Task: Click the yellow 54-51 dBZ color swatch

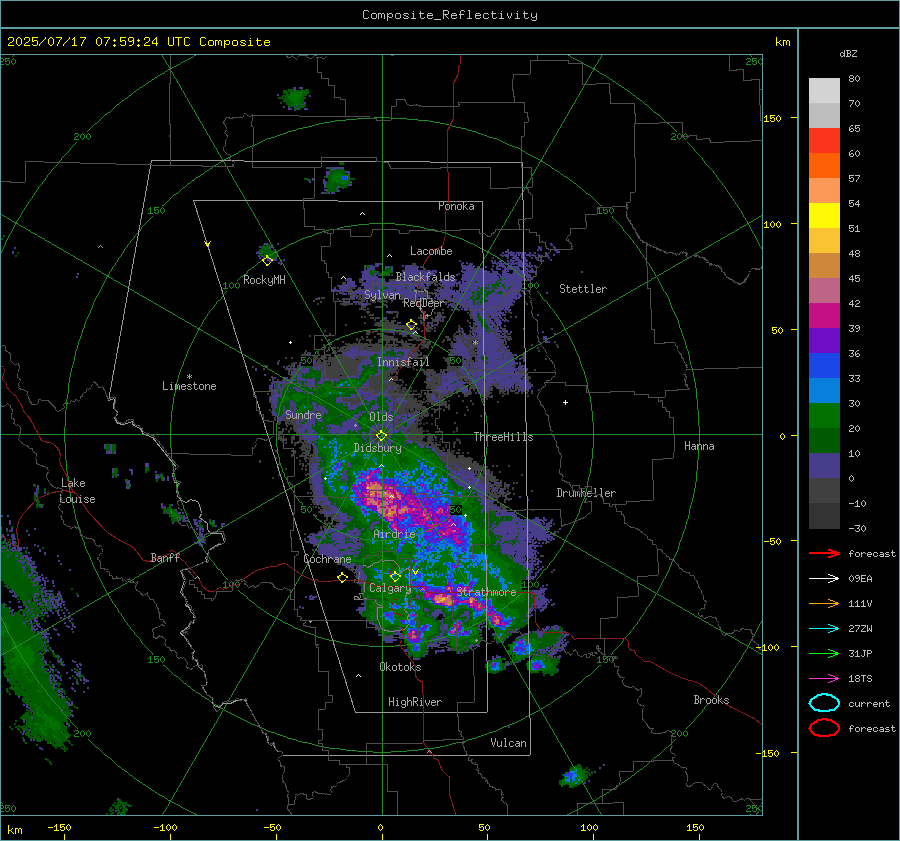Action: click(x=824, y=216)
